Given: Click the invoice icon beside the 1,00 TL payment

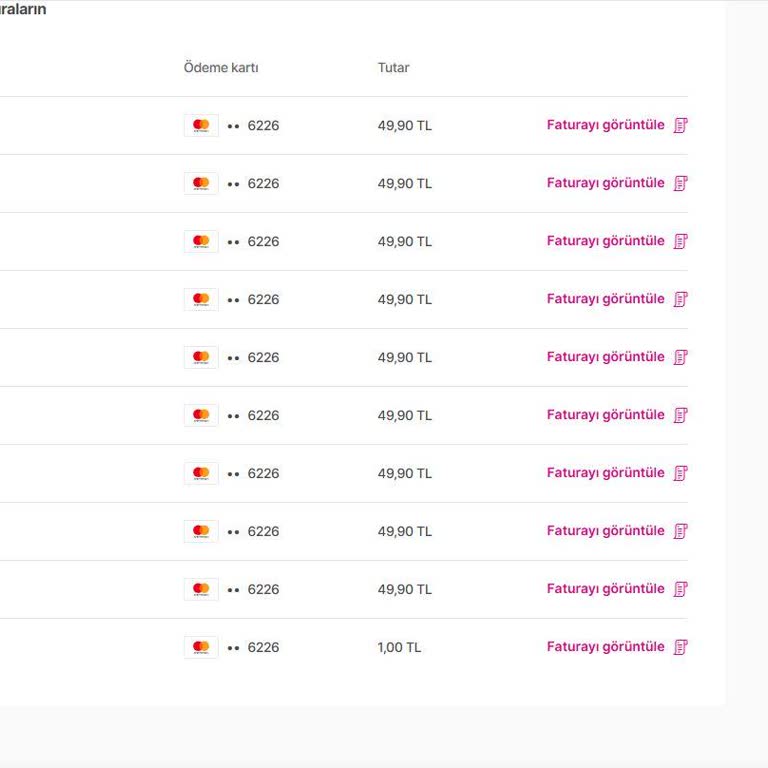Looking at the screenshot, I should pos(681,647).
